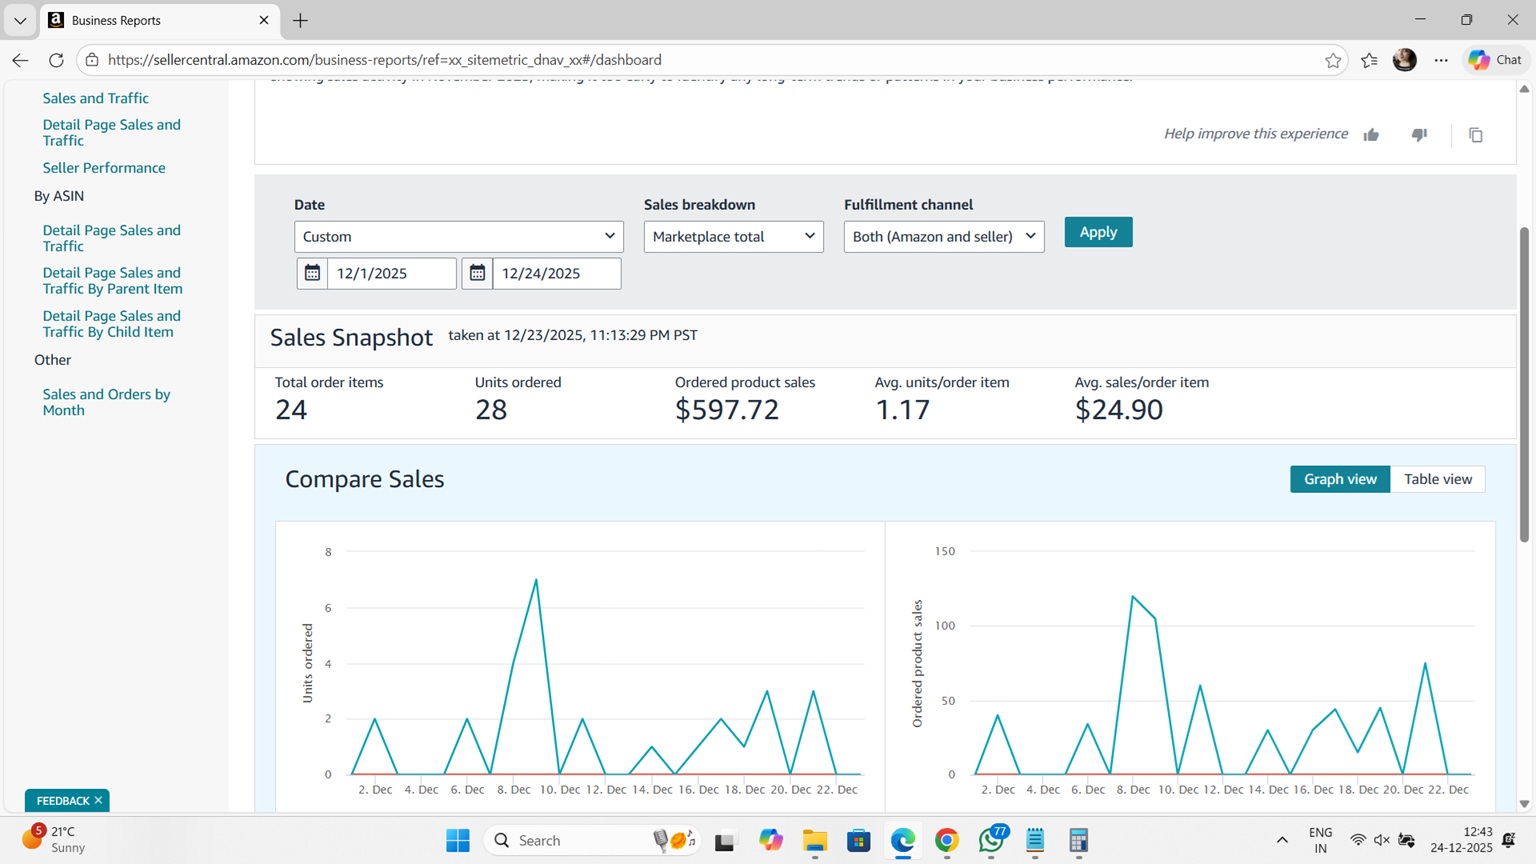This screenshot has height=864, width=1536.
Task: Expand the Date range dropdown
Action: pos(458,237)
